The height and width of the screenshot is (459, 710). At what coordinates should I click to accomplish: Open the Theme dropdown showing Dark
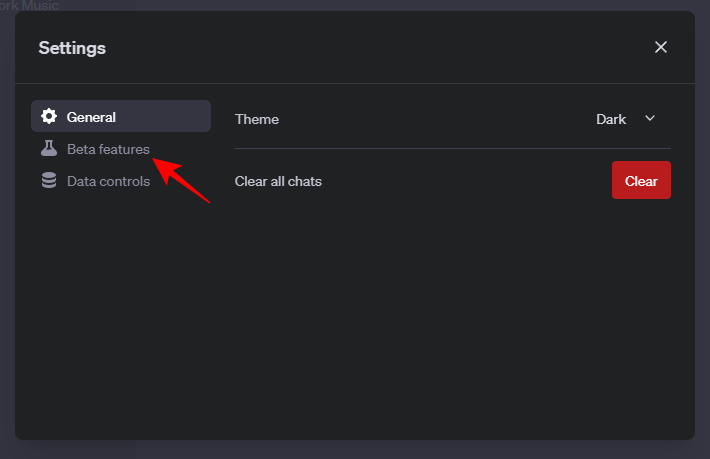coord(625,119)
